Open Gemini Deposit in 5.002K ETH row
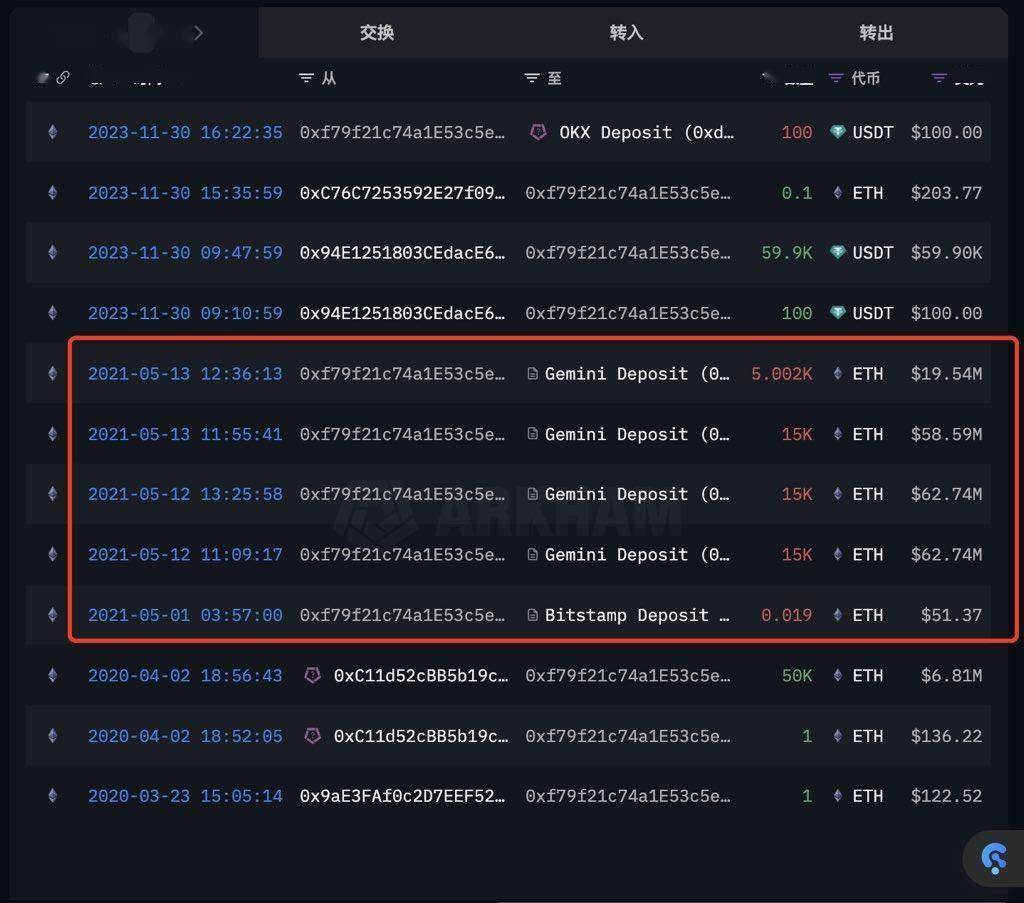This screenshot has width=1024, height=903. click(637, 373)
